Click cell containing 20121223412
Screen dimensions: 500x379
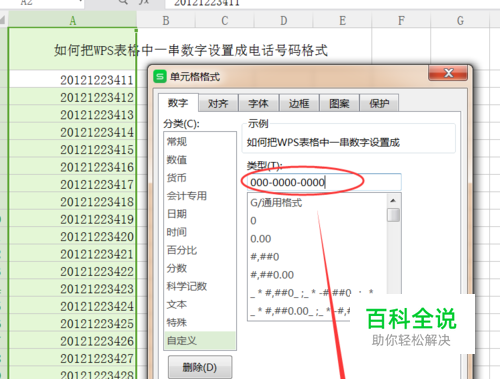click(x=73, y=97)
